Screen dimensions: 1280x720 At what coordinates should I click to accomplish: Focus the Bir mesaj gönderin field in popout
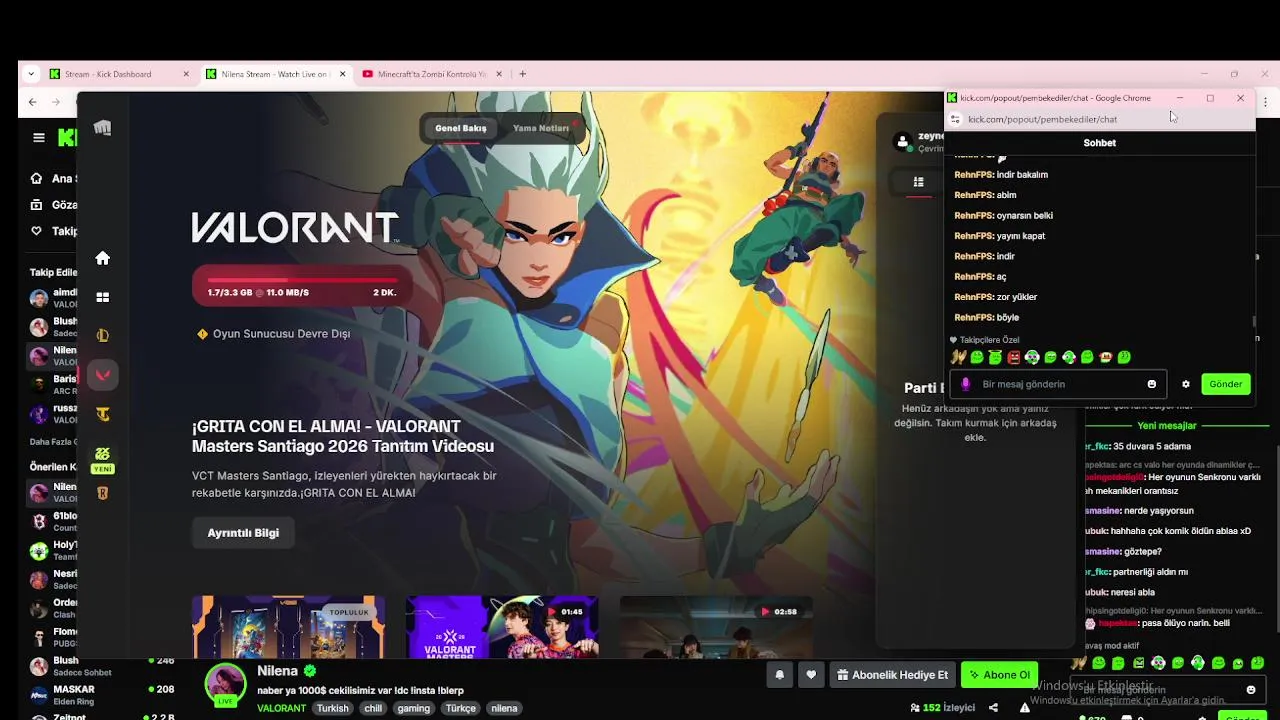point(1060,384)
